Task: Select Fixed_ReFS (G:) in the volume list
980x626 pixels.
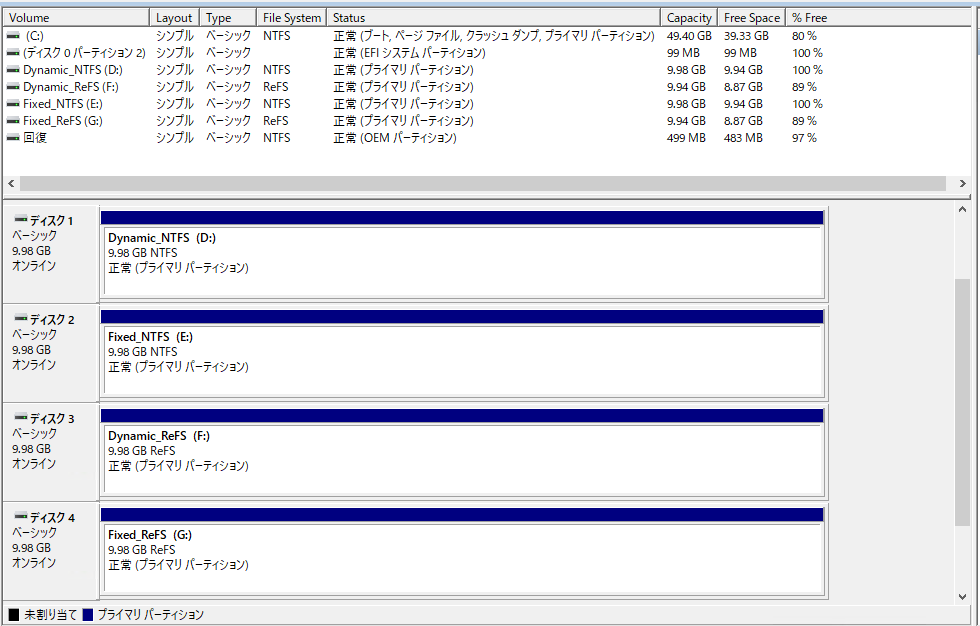Action: coord(62,121)
